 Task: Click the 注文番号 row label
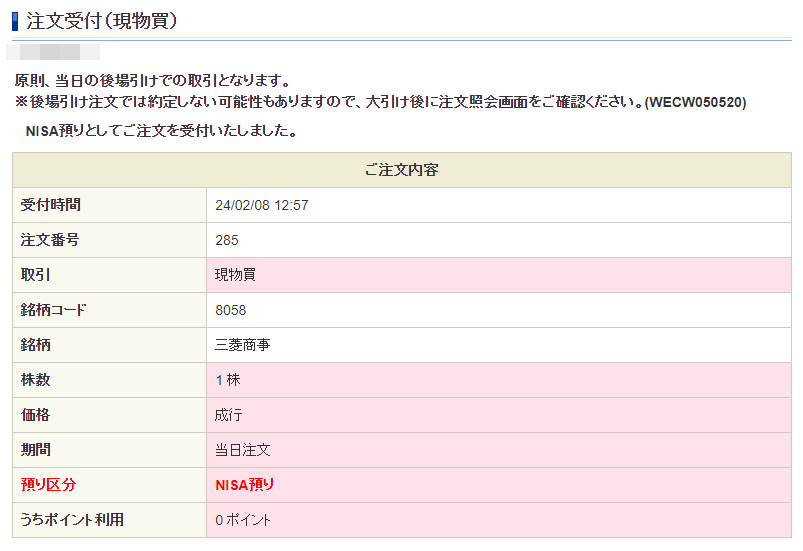(51, 240)
